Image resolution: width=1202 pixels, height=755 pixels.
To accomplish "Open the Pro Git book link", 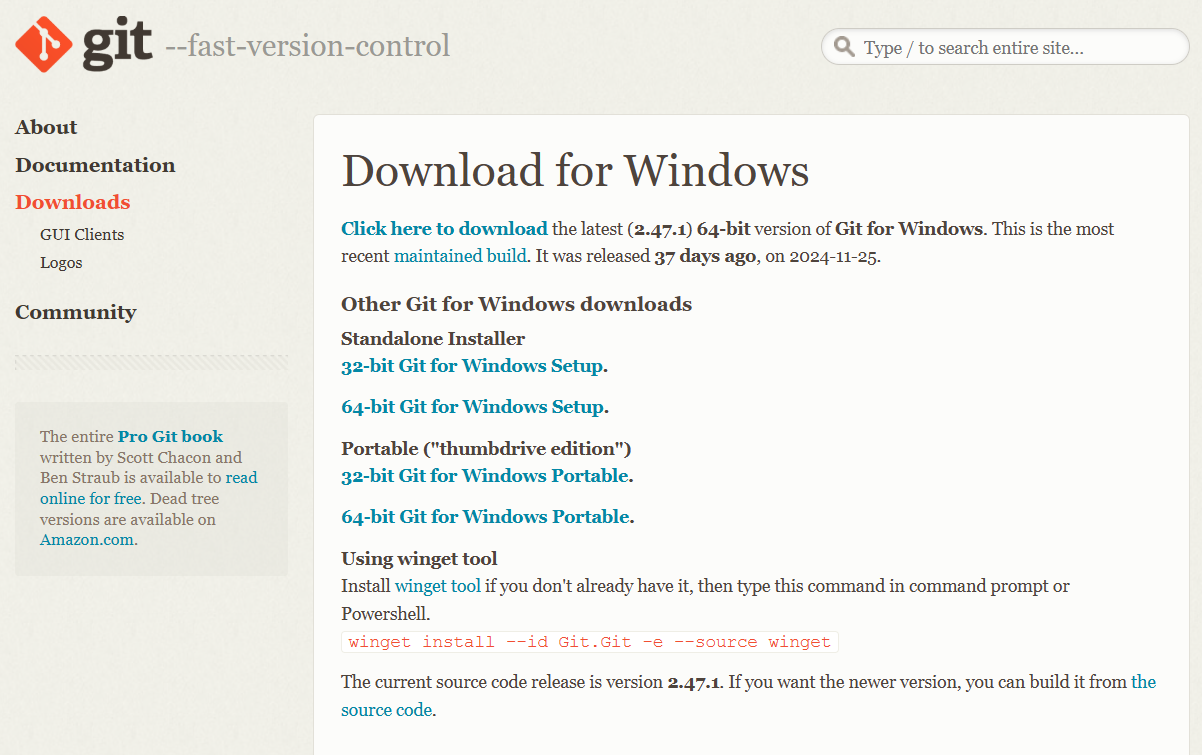I will (170, 436).
